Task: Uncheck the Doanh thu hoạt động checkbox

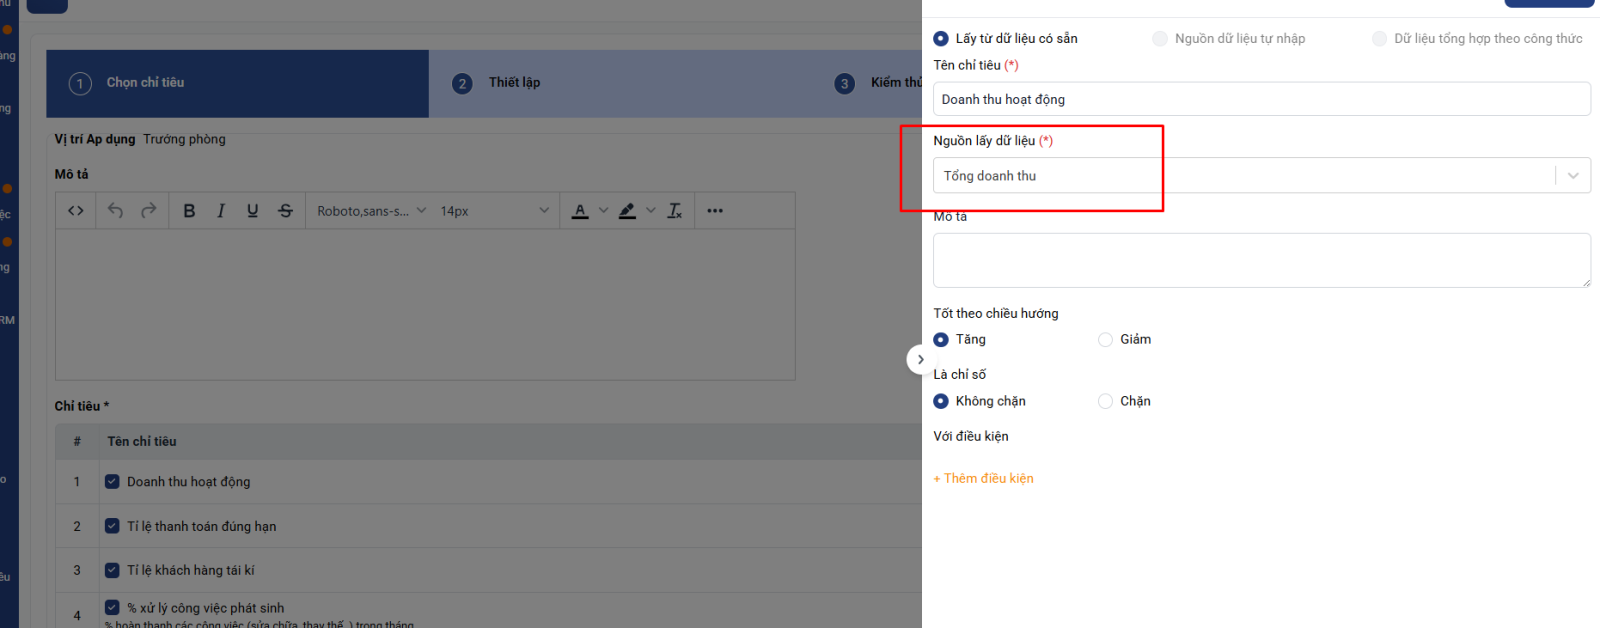Action: 112,482
